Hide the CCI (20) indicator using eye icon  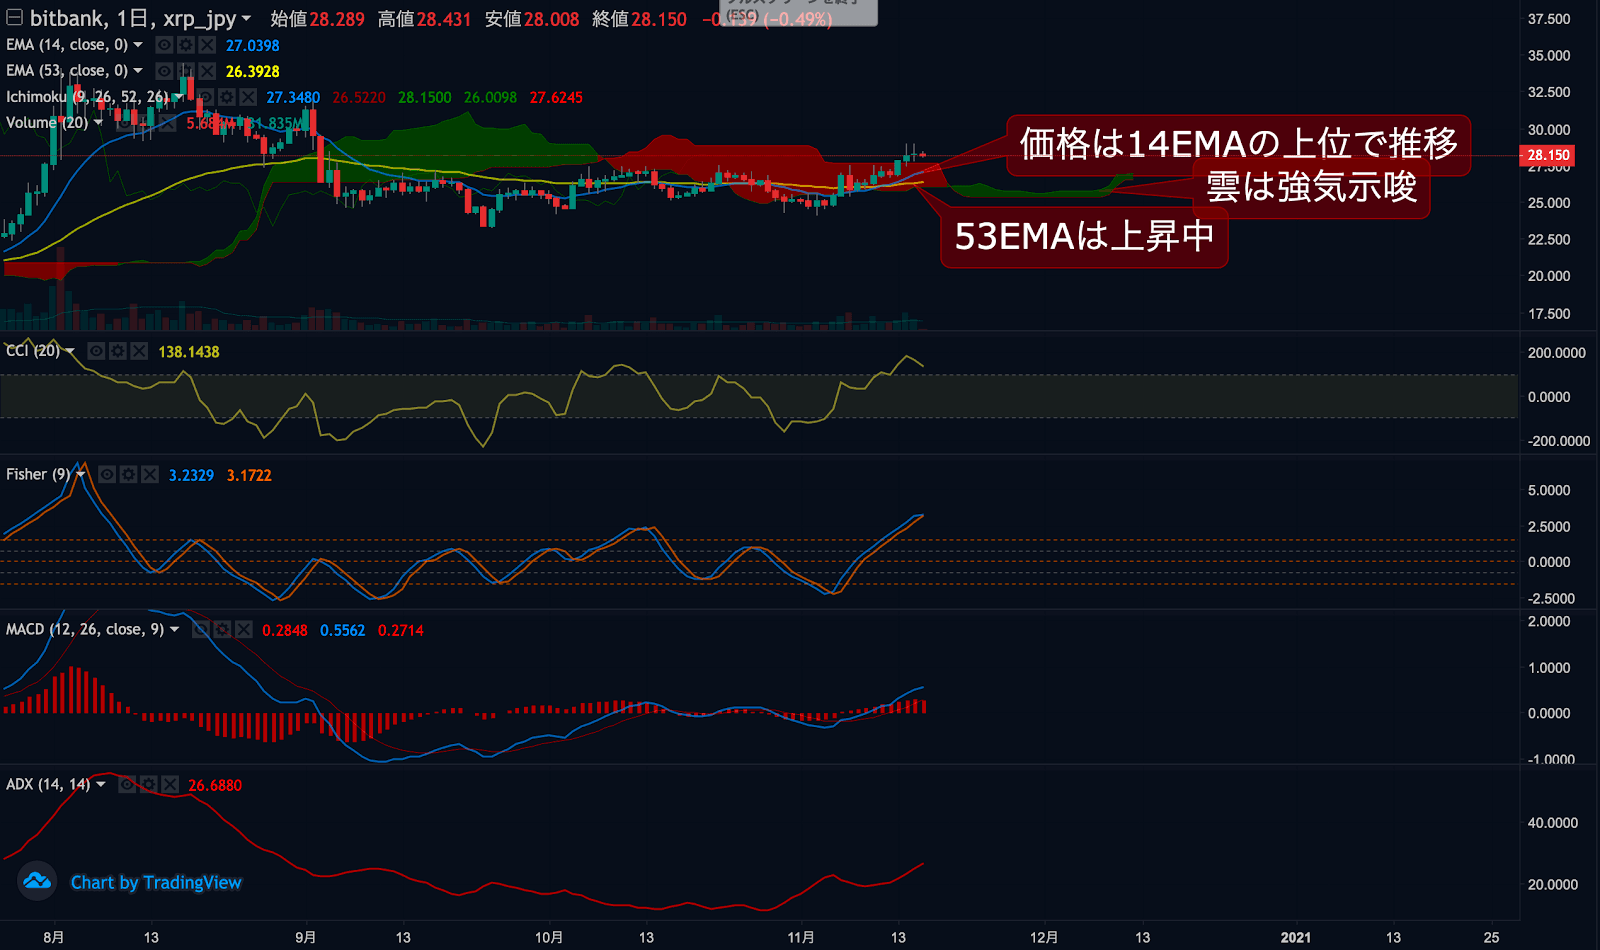96,352
